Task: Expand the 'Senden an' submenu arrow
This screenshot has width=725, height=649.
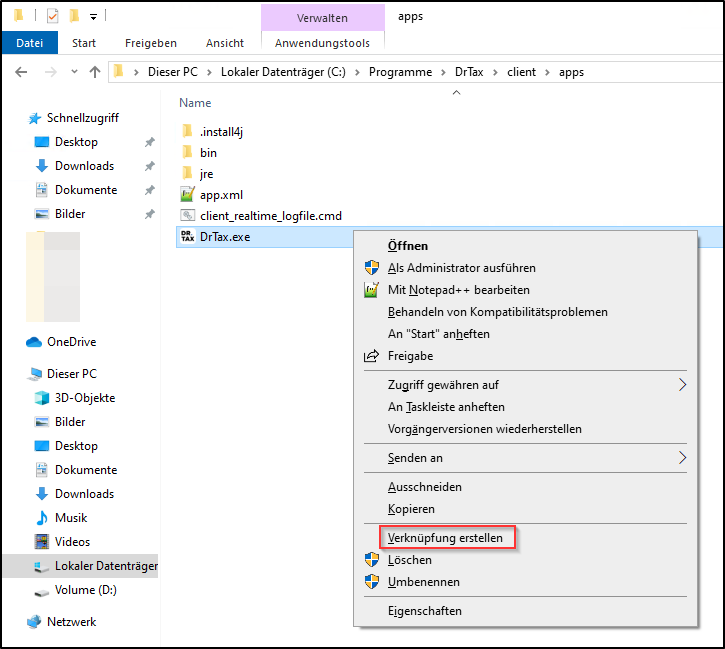Action: [683, 458]
